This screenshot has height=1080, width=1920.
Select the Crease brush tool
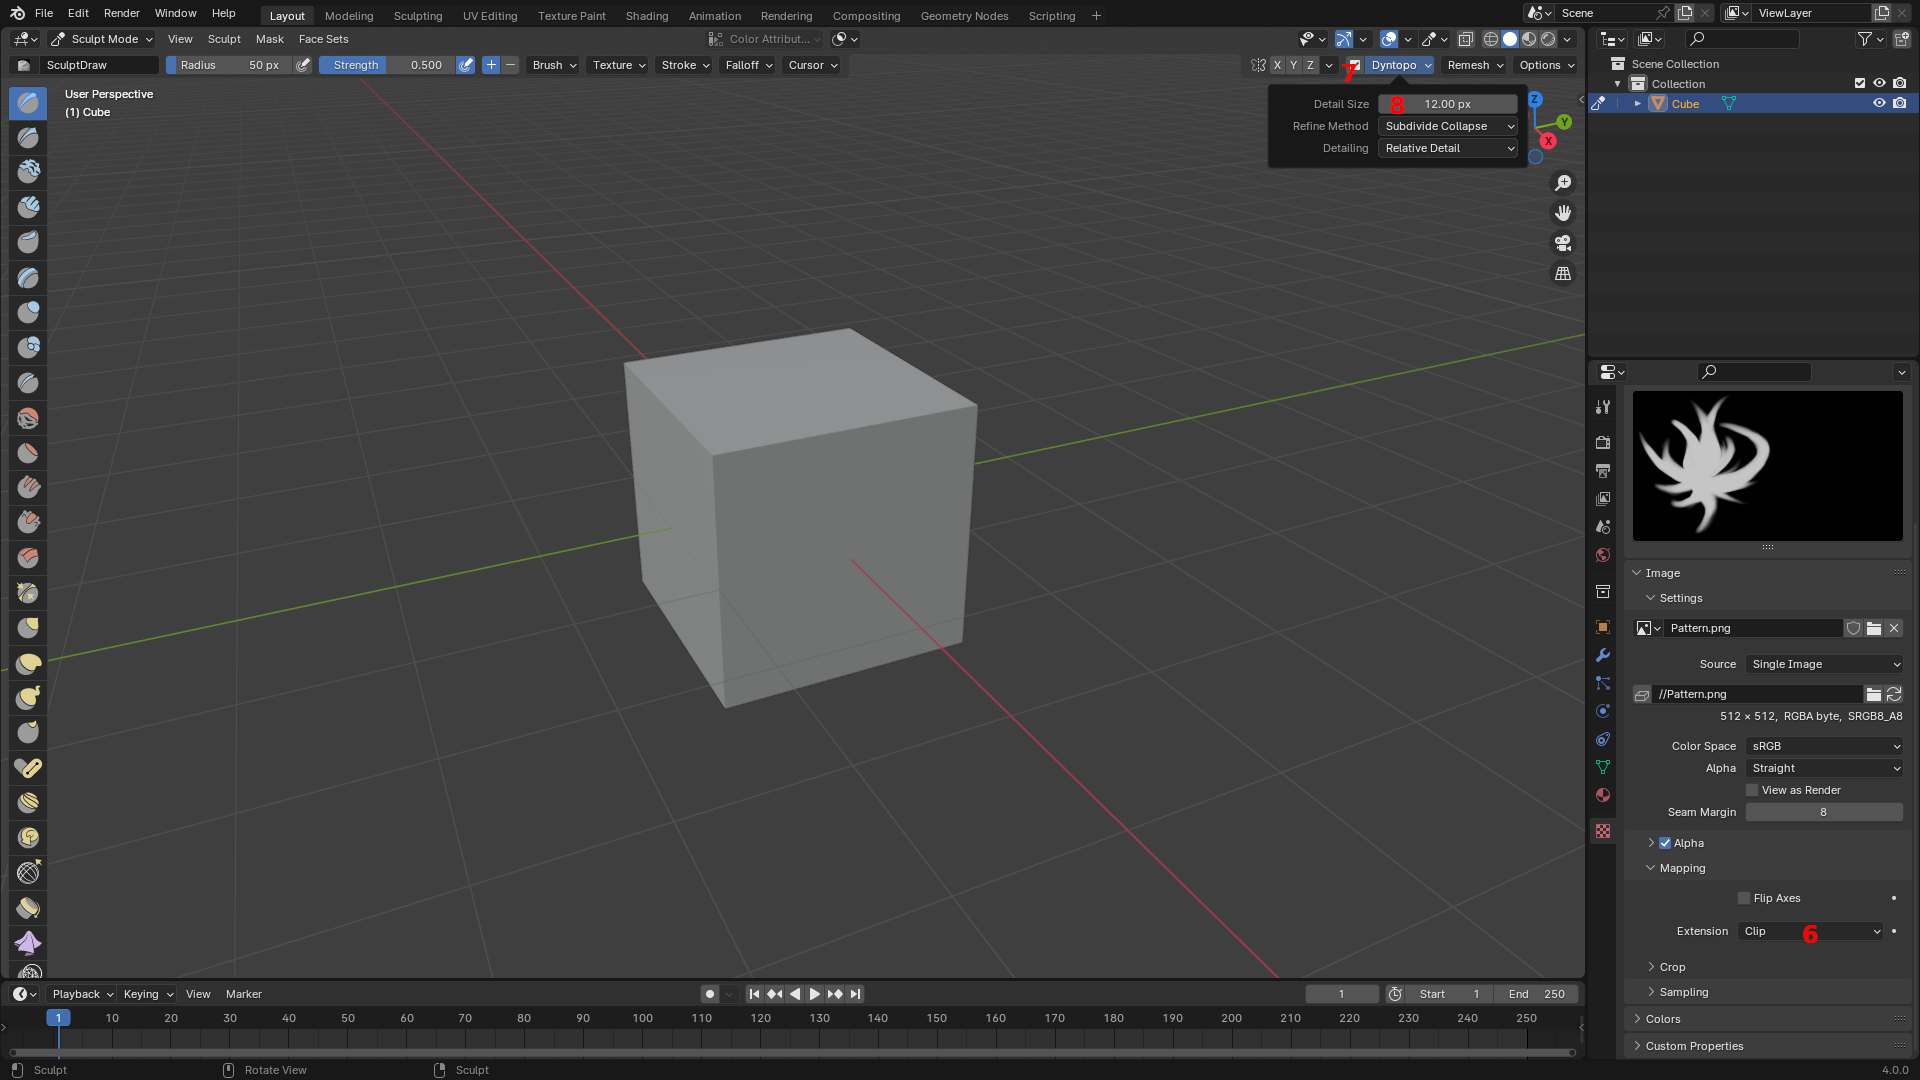(28, 383)
